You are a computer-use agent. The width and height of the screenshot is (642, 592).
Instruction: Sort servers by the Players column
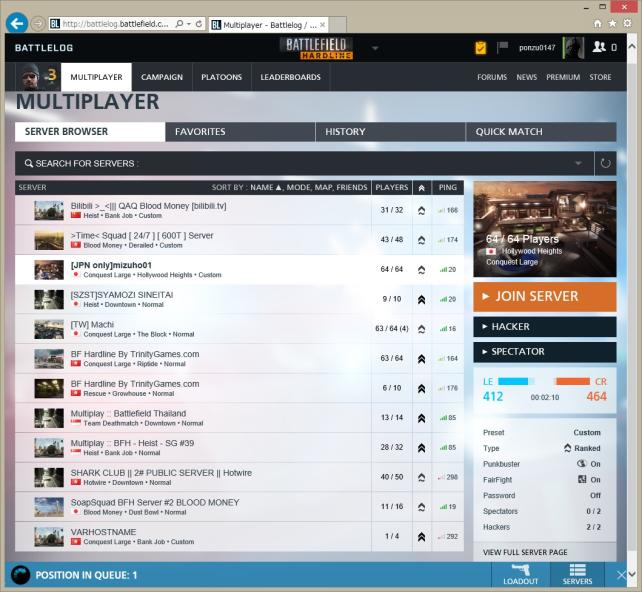391,188
